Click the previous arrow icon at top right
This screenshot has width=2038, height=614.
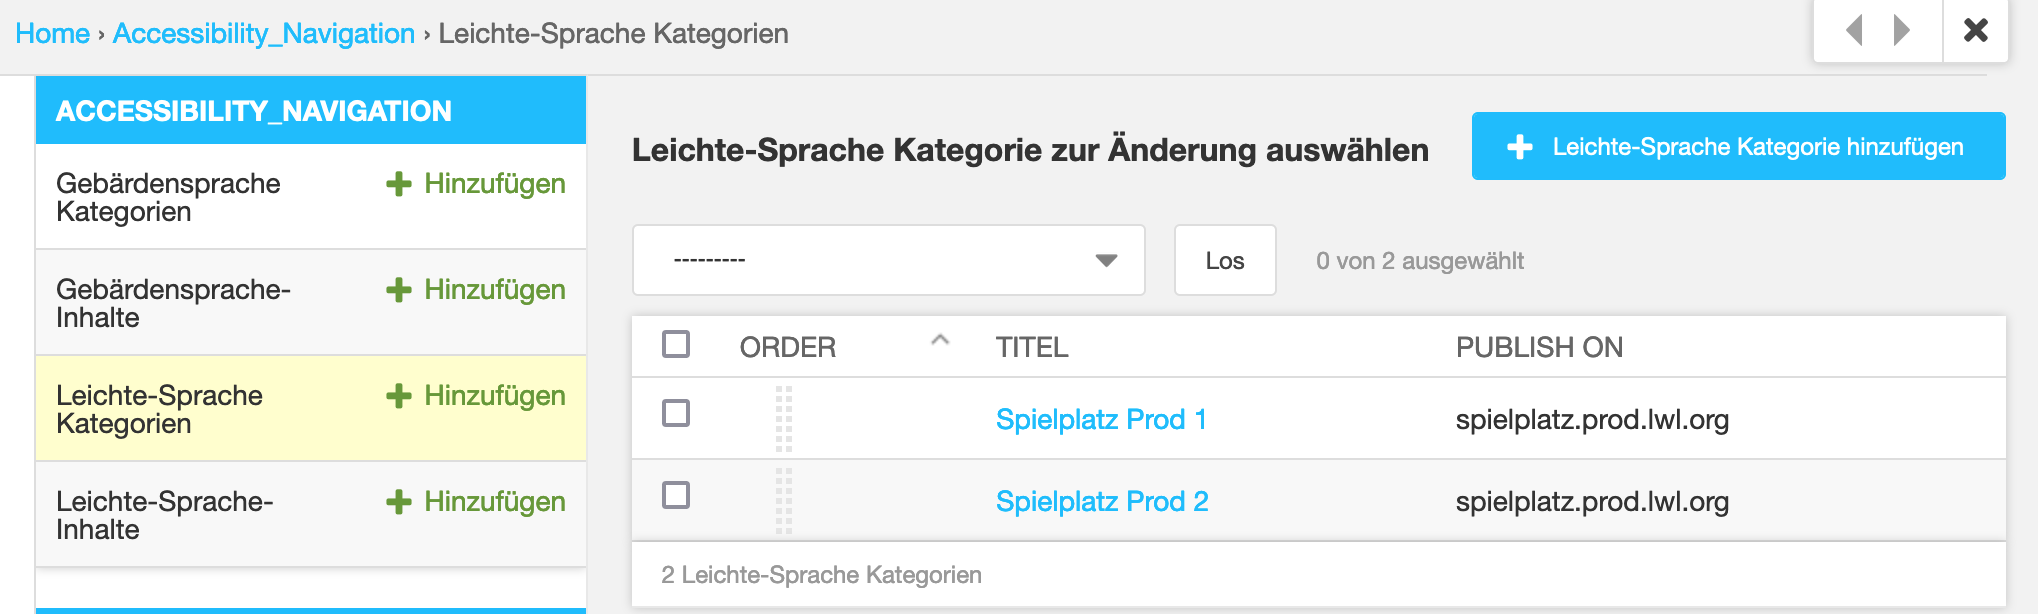coord(1854,30)
